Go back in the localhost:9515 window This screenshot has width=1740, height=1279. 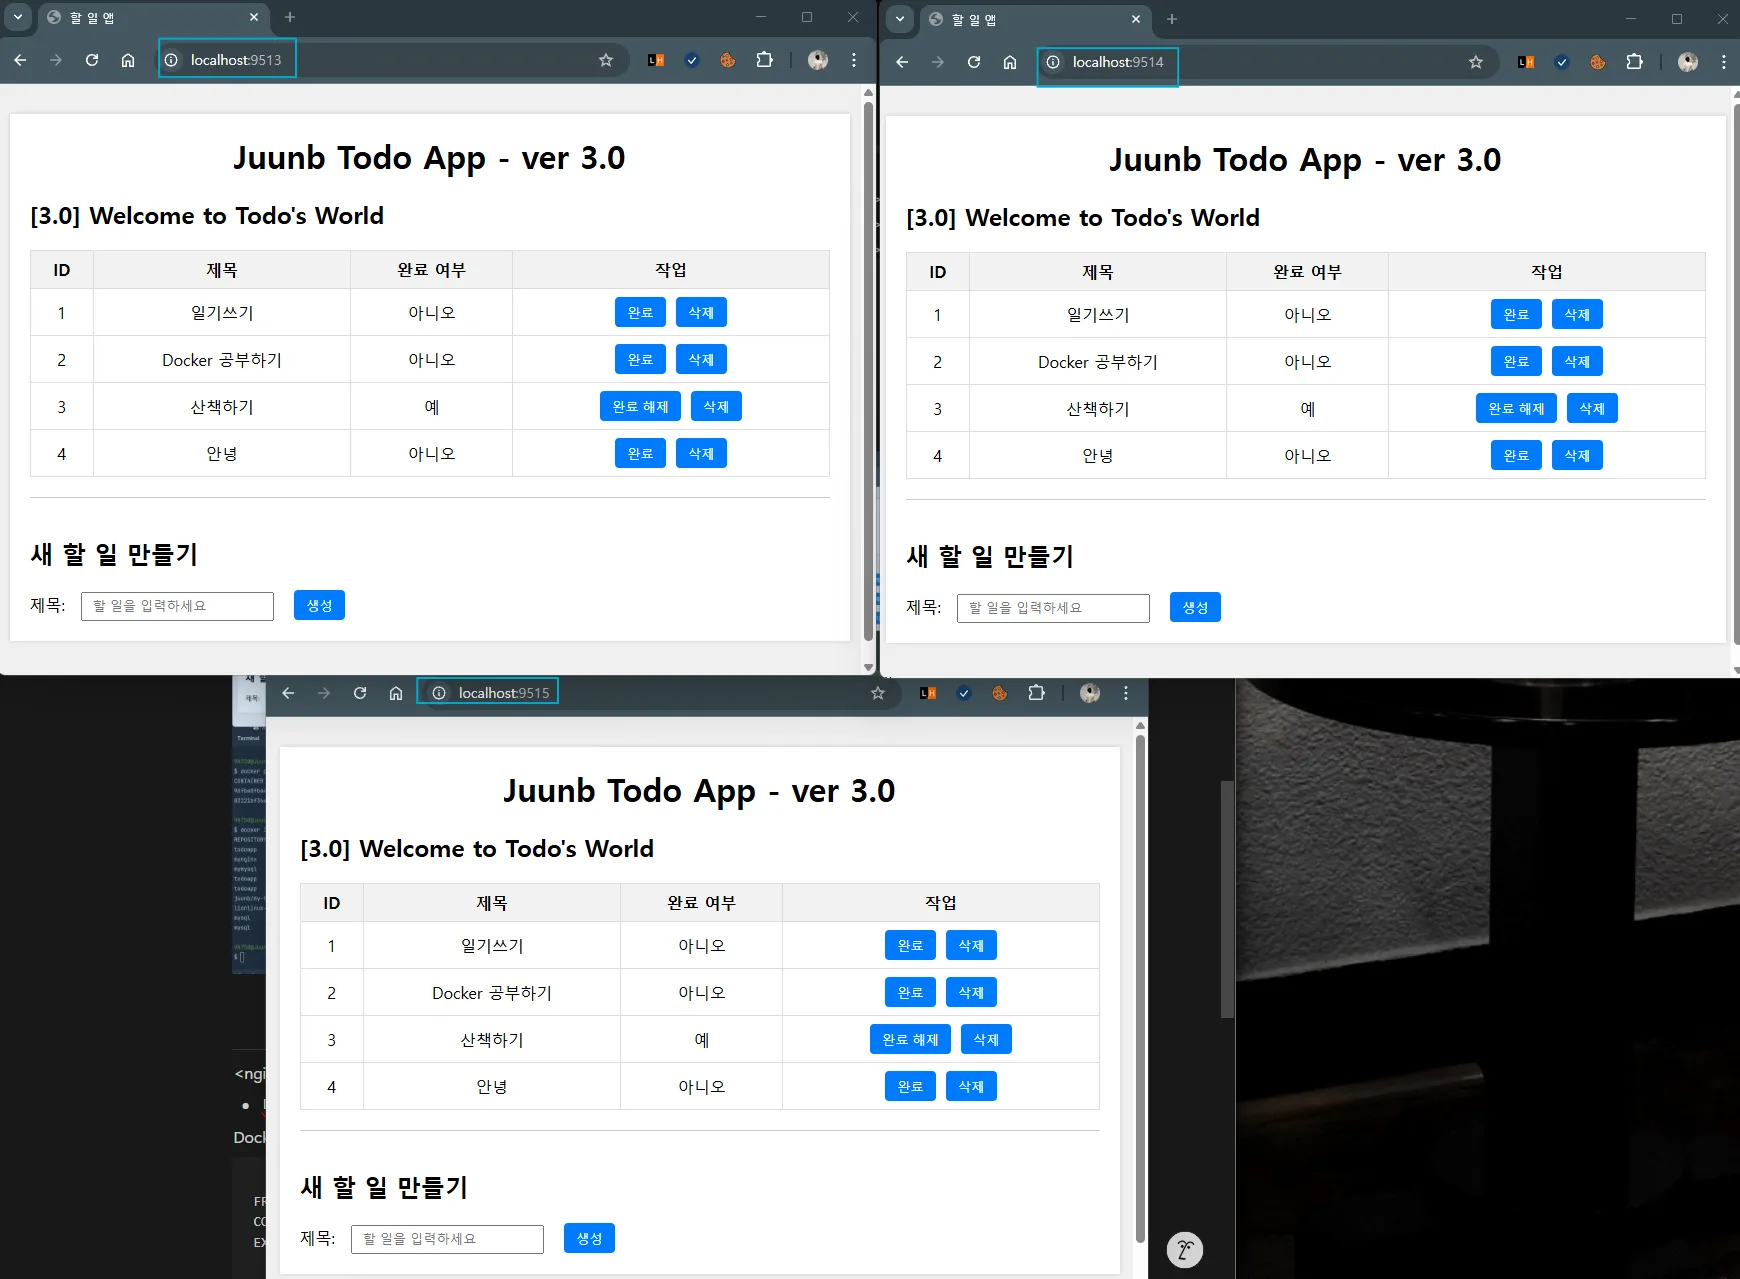(288, 693)
